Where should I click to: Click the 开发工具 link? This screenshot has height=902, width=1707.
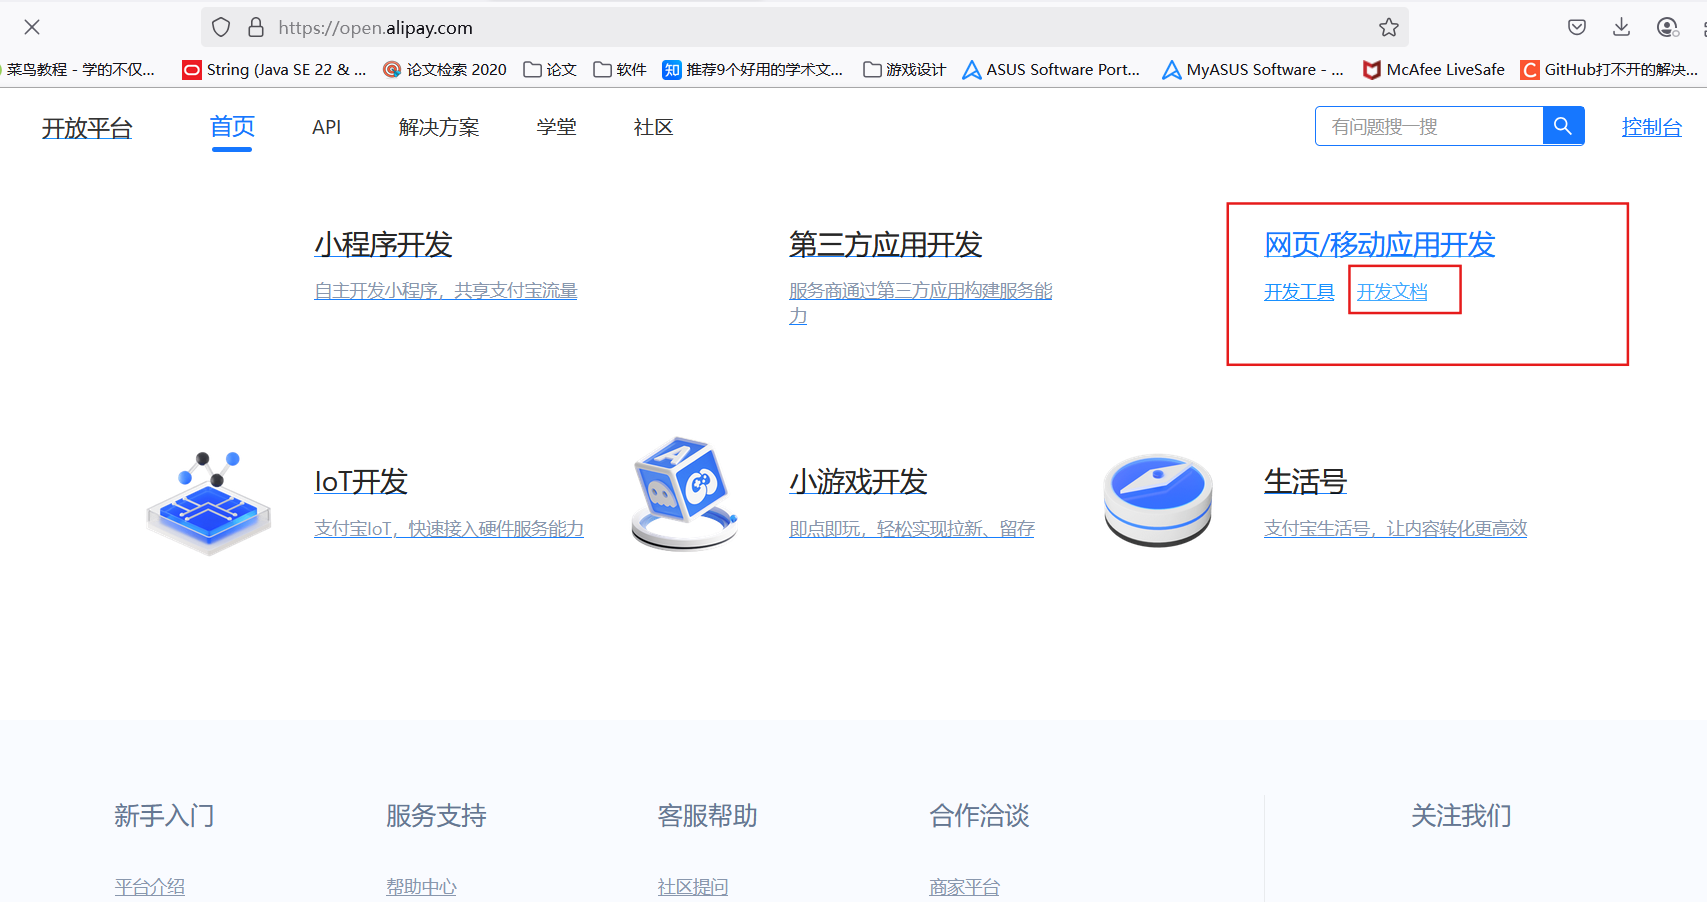pos(1299,292)
